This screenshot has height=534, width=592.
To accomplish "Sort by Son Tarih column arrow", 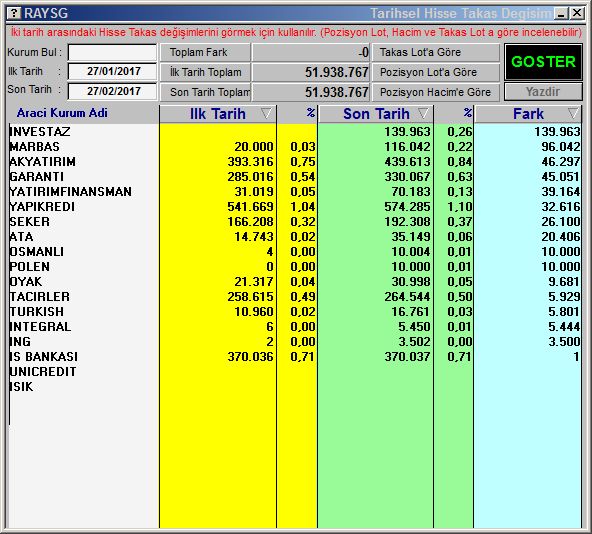I will 423,113.
